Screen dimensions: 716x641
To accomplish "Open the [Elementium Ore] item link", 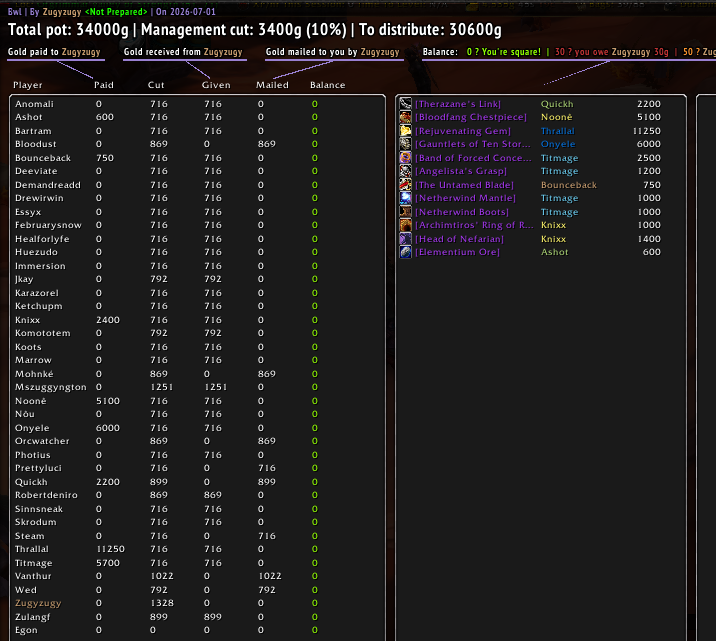I will tap(458, 252).
